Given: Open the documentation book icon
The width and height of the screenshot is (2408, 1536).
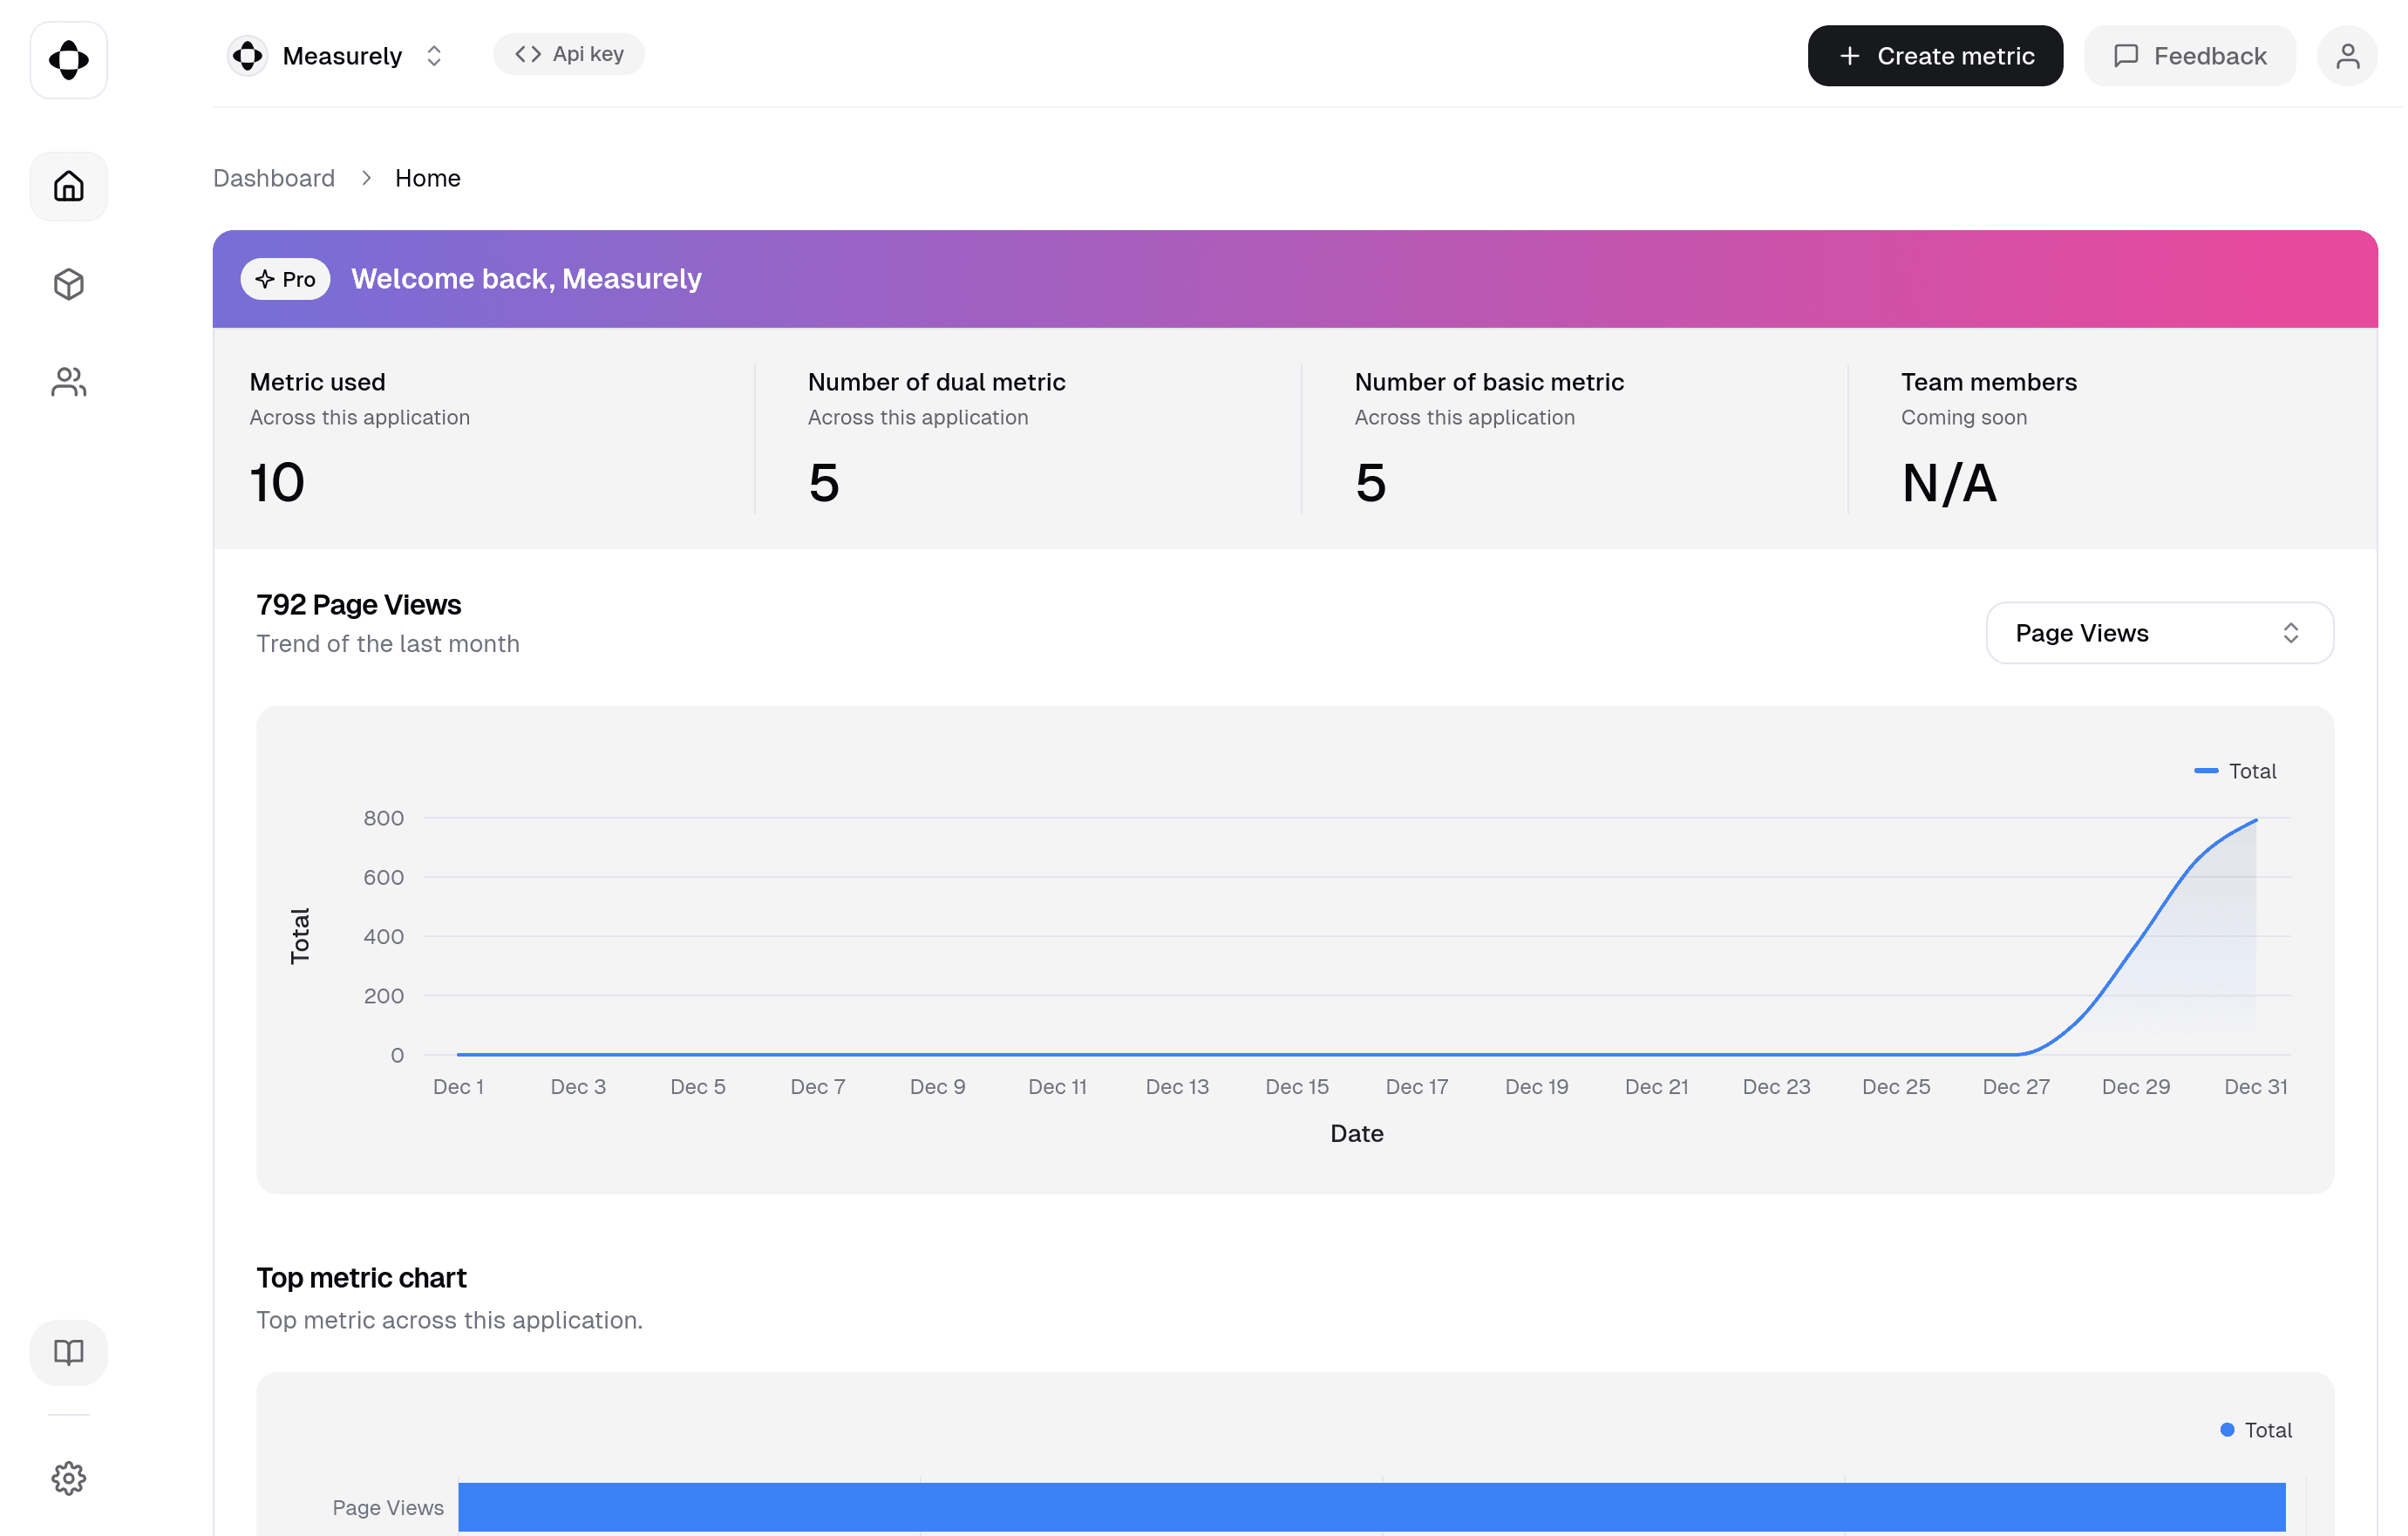Looking at the screenshot, I should (68, 1352).
